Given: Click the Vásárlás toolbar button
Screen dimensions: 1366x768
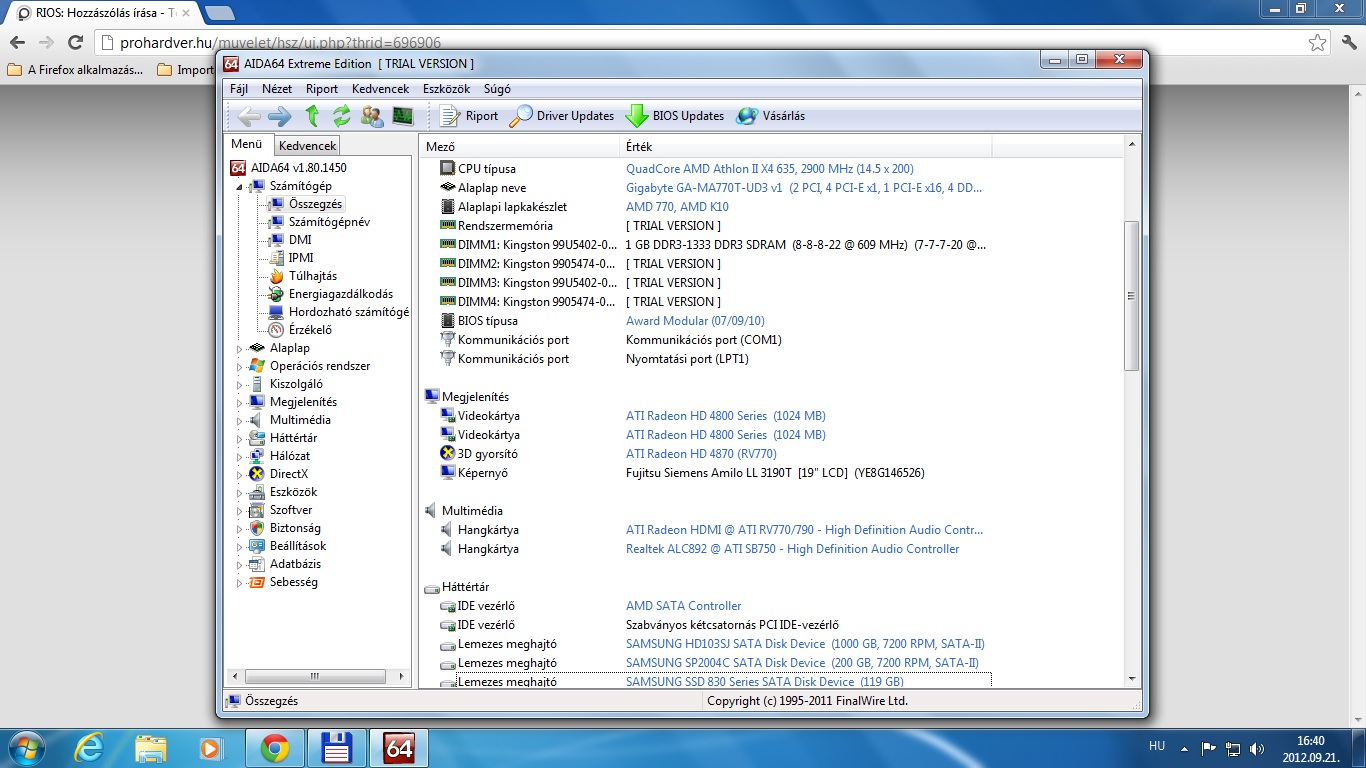Looking at the screenshot, I should click(771, 116).
